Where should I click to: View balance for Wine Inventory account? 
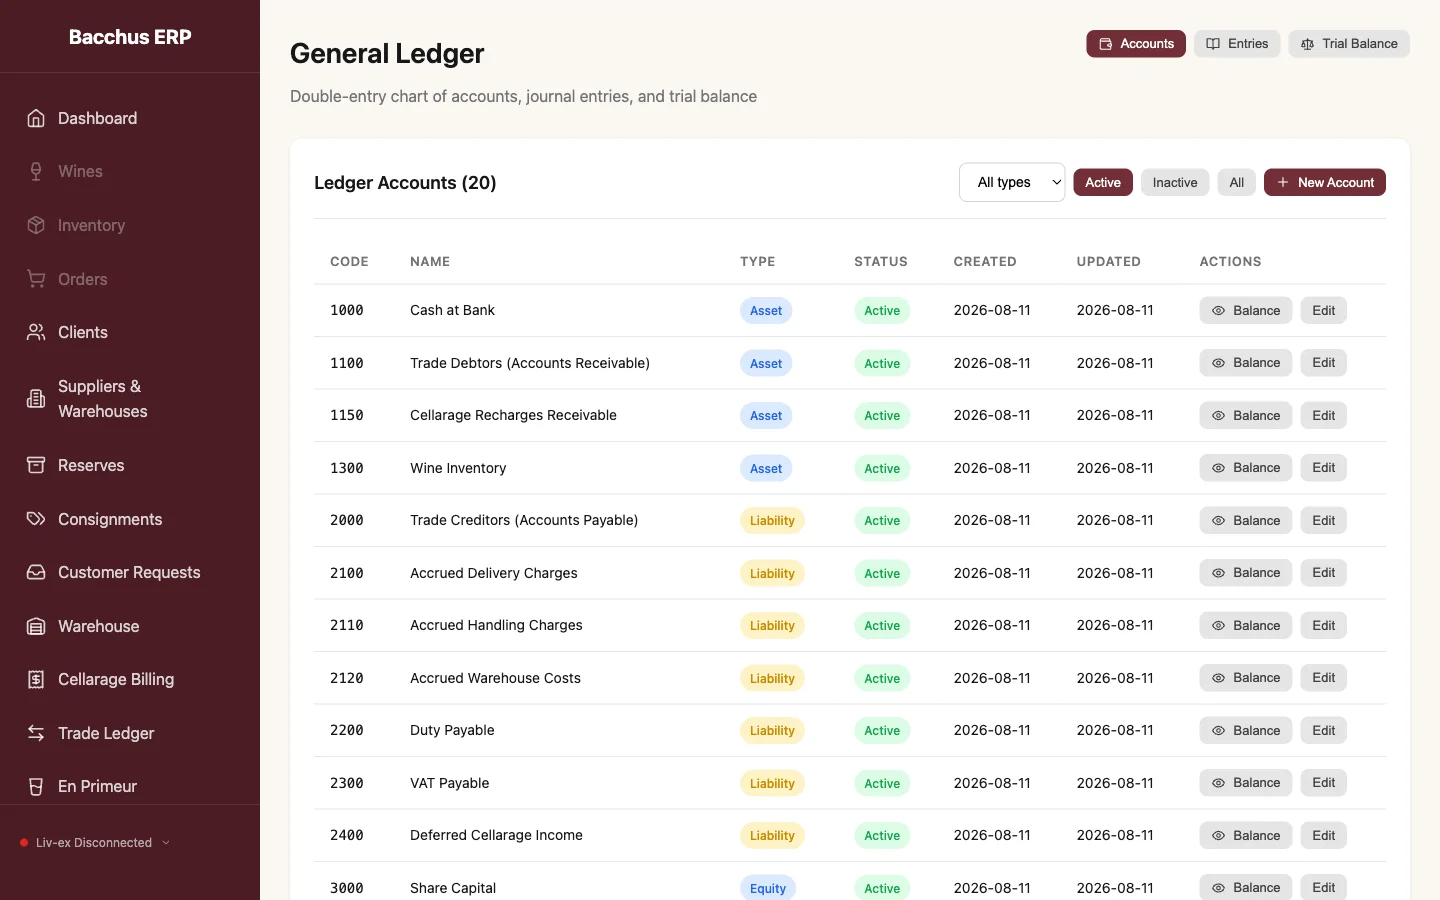pos(1246,468)
